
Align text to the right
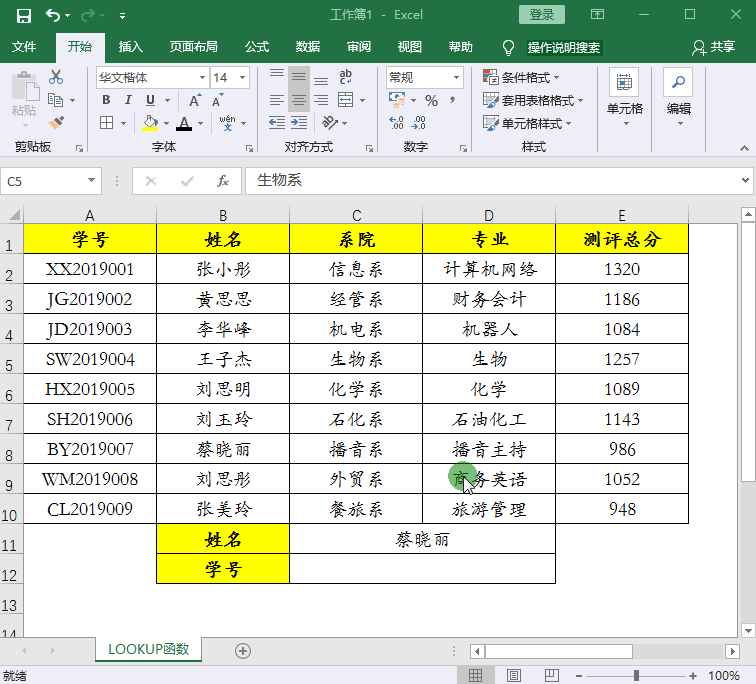point(321,100)
